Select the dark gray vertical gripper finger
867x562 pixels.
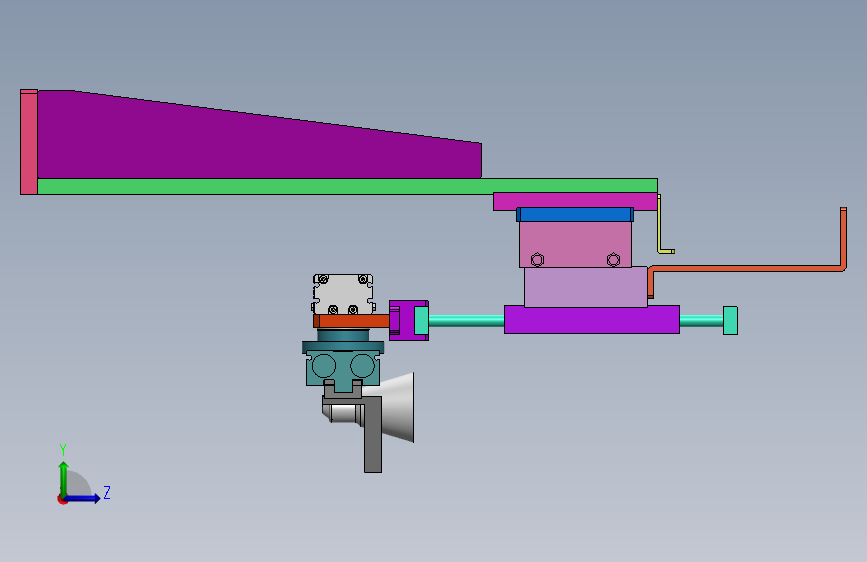pyautogui.click(x=373, y=434)
